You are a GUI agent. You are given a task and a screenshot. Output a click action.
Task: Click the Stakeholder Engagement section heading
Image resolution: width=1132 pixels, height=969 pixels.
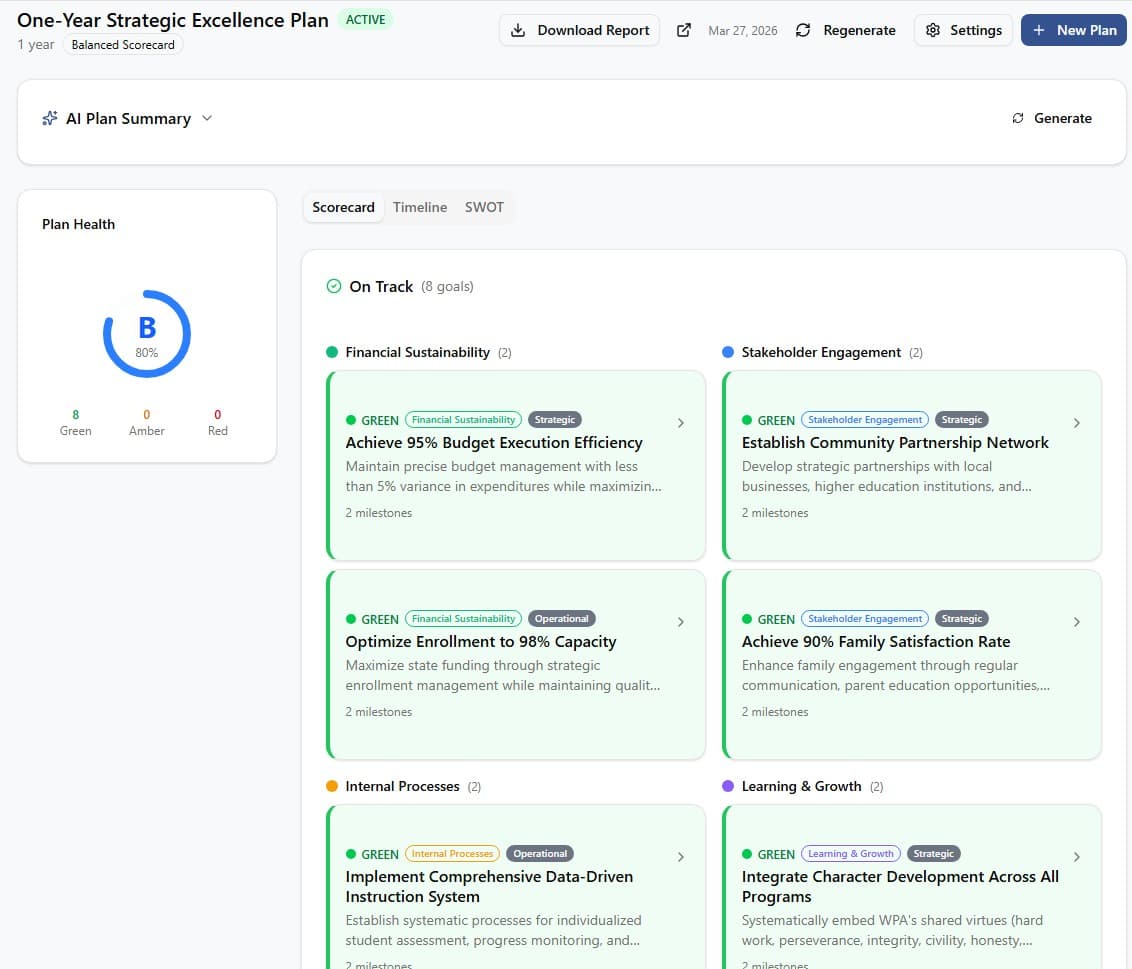[821, 352]
